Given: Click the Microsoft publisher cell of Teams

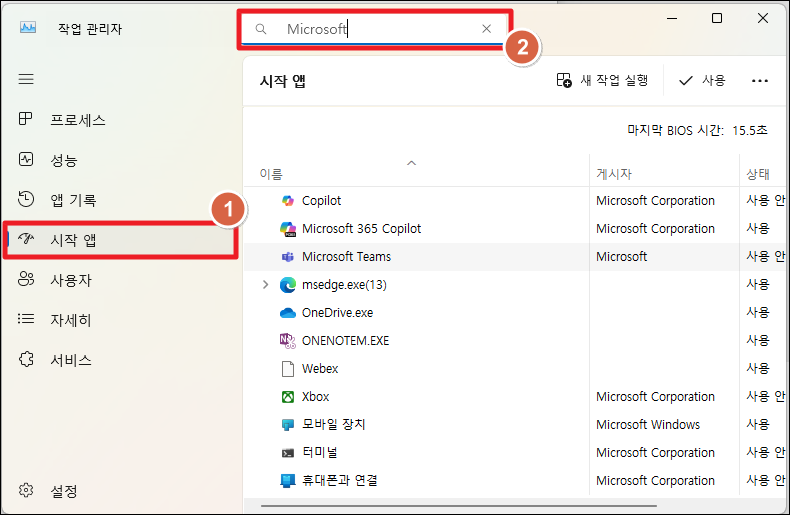Looking at the screenshot, I should coord(621,256).
